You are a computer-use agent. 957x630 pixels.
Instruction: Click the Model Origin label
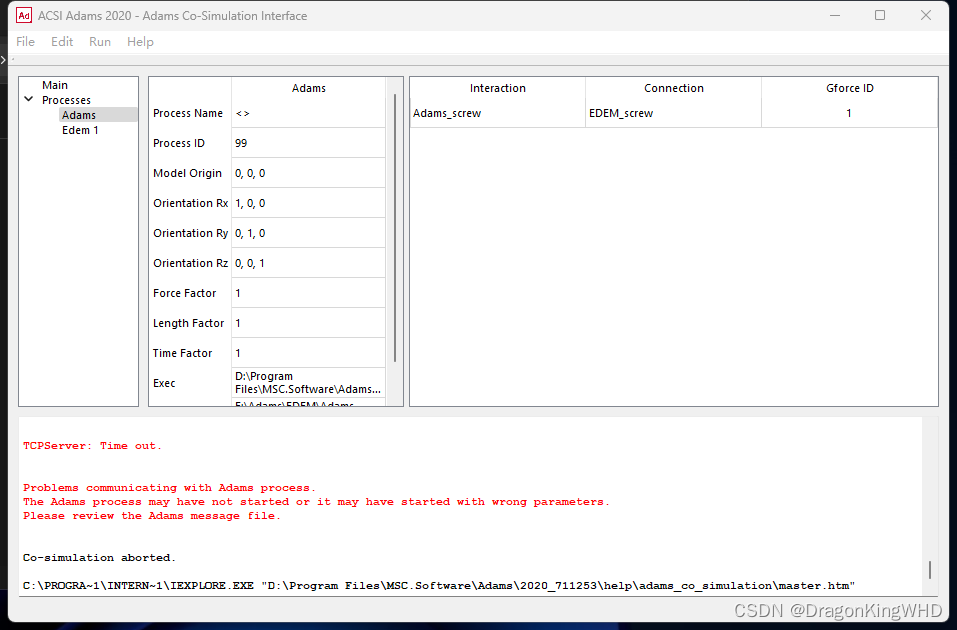(x=187, y=173)
